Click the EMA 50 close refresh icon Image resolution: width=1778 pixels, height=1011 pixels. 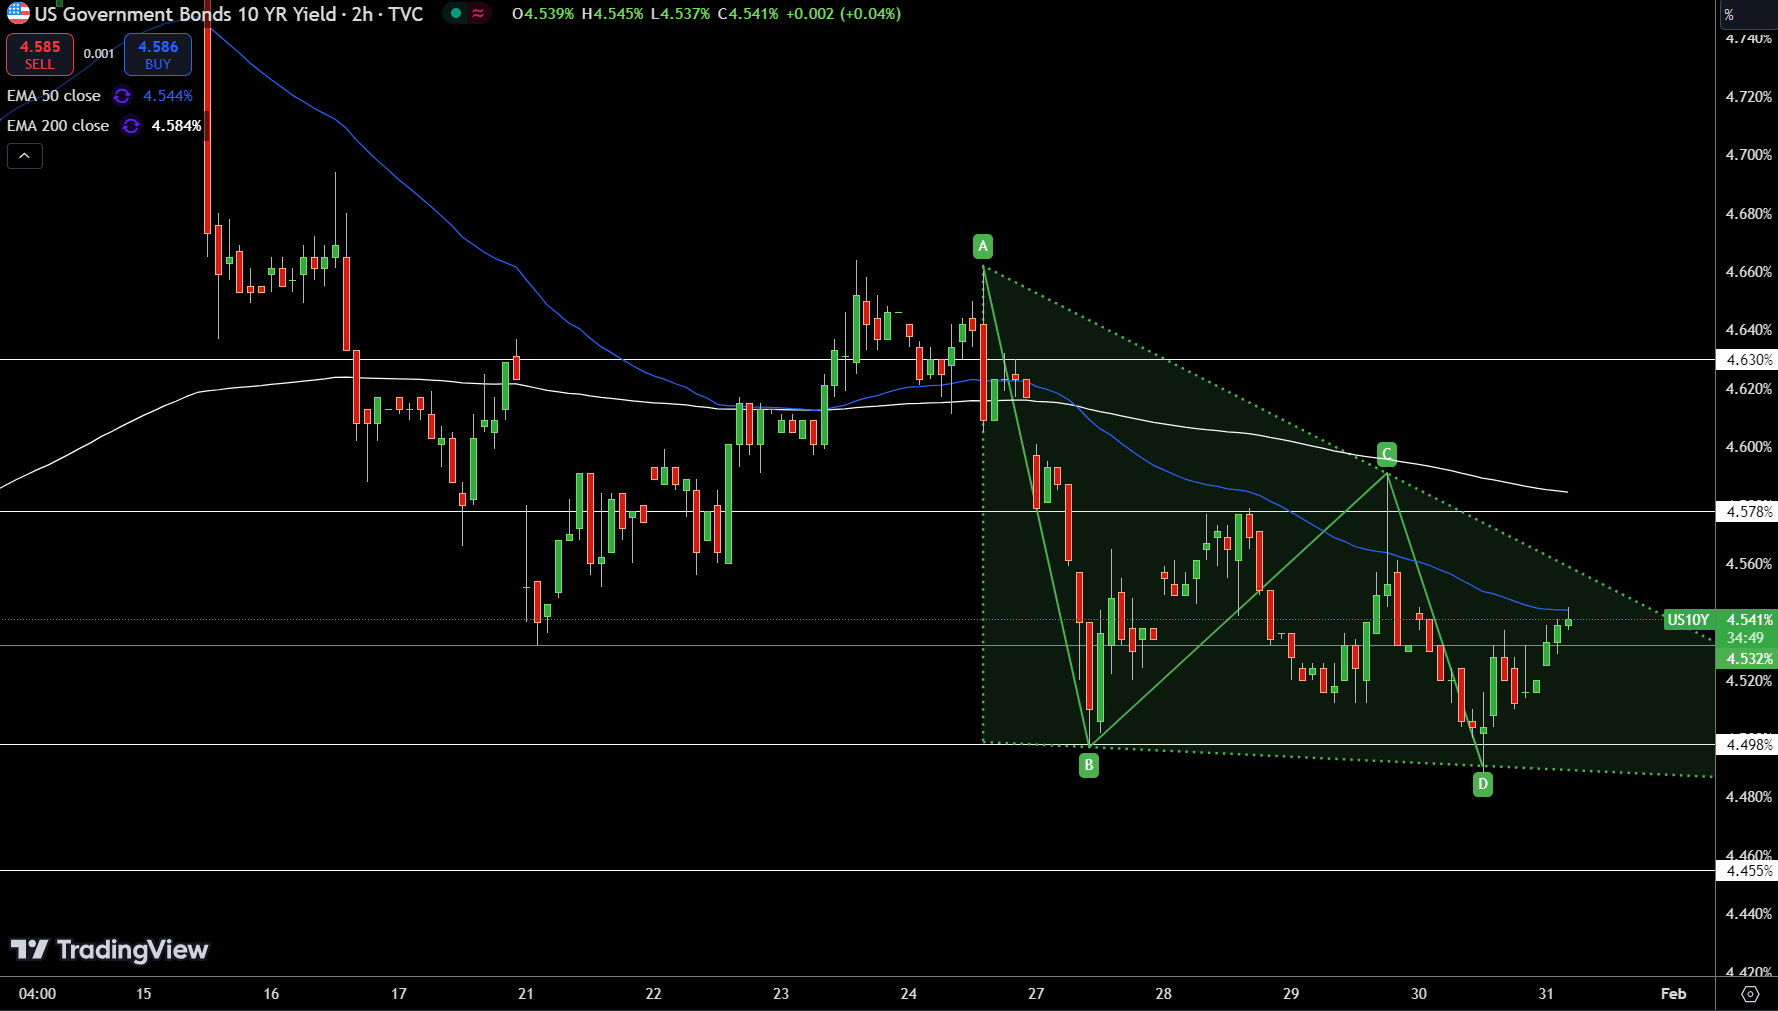point(122,96)
